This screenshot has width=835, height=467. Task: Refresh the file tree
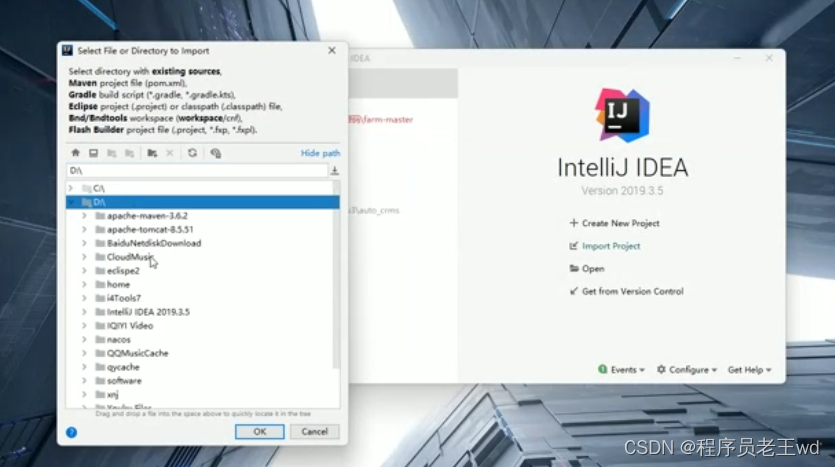(192, 153)
